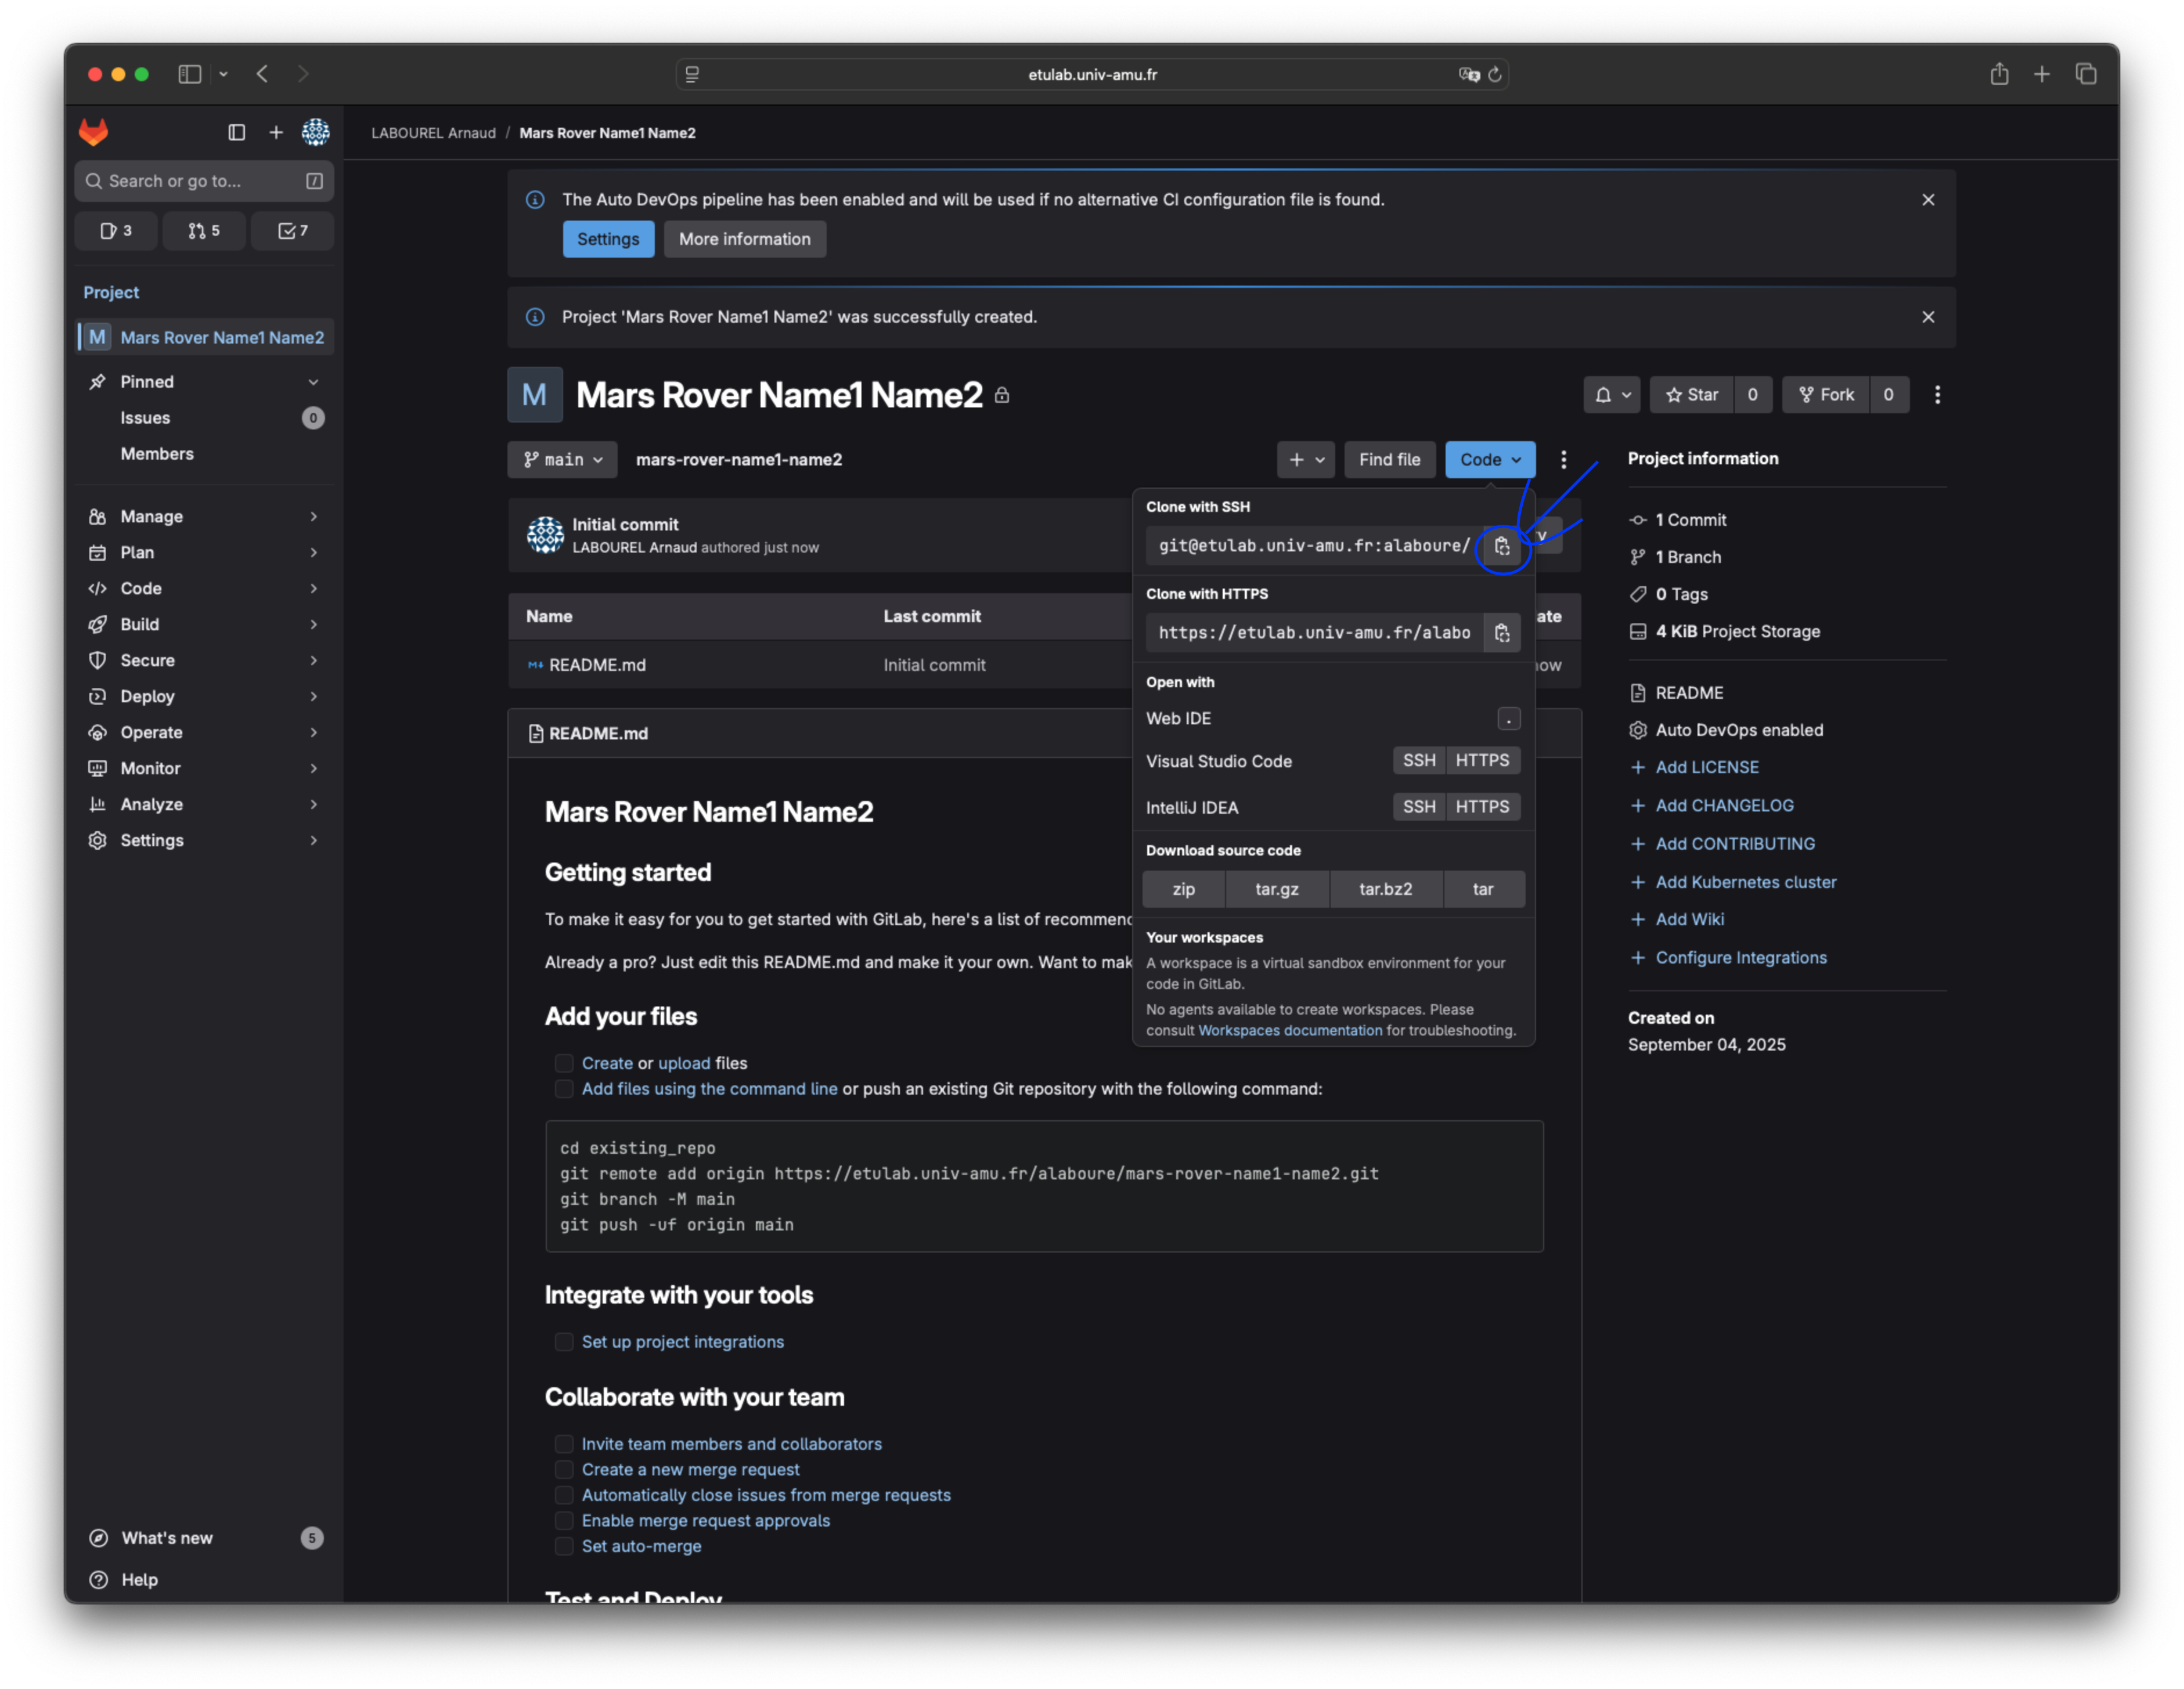The width and height of the screenshot is (2184, 1689).
Task: Follow the Add LICENSE link
Action: (x=1706, y=767)
